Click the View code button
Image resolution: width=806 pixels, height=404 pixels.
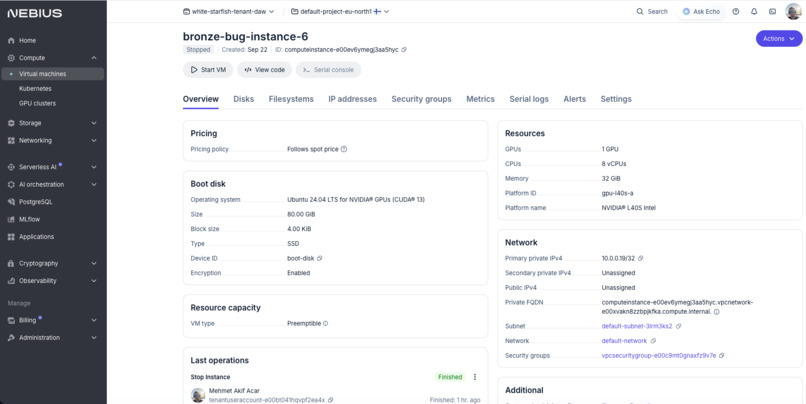point(264,70)
